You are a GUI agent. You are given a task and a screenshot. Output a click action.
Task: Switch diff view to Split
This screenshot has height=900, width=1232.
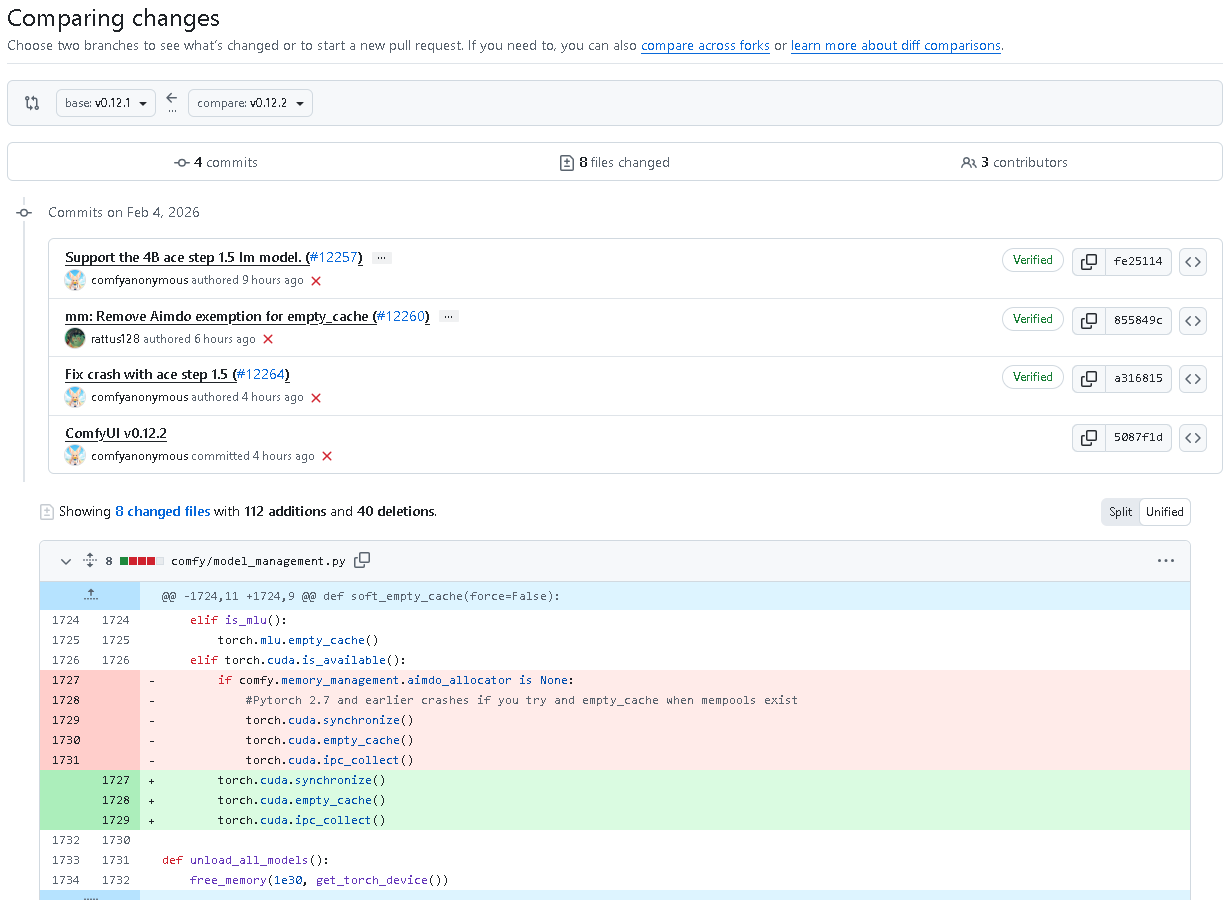(x=1120, y=512)
